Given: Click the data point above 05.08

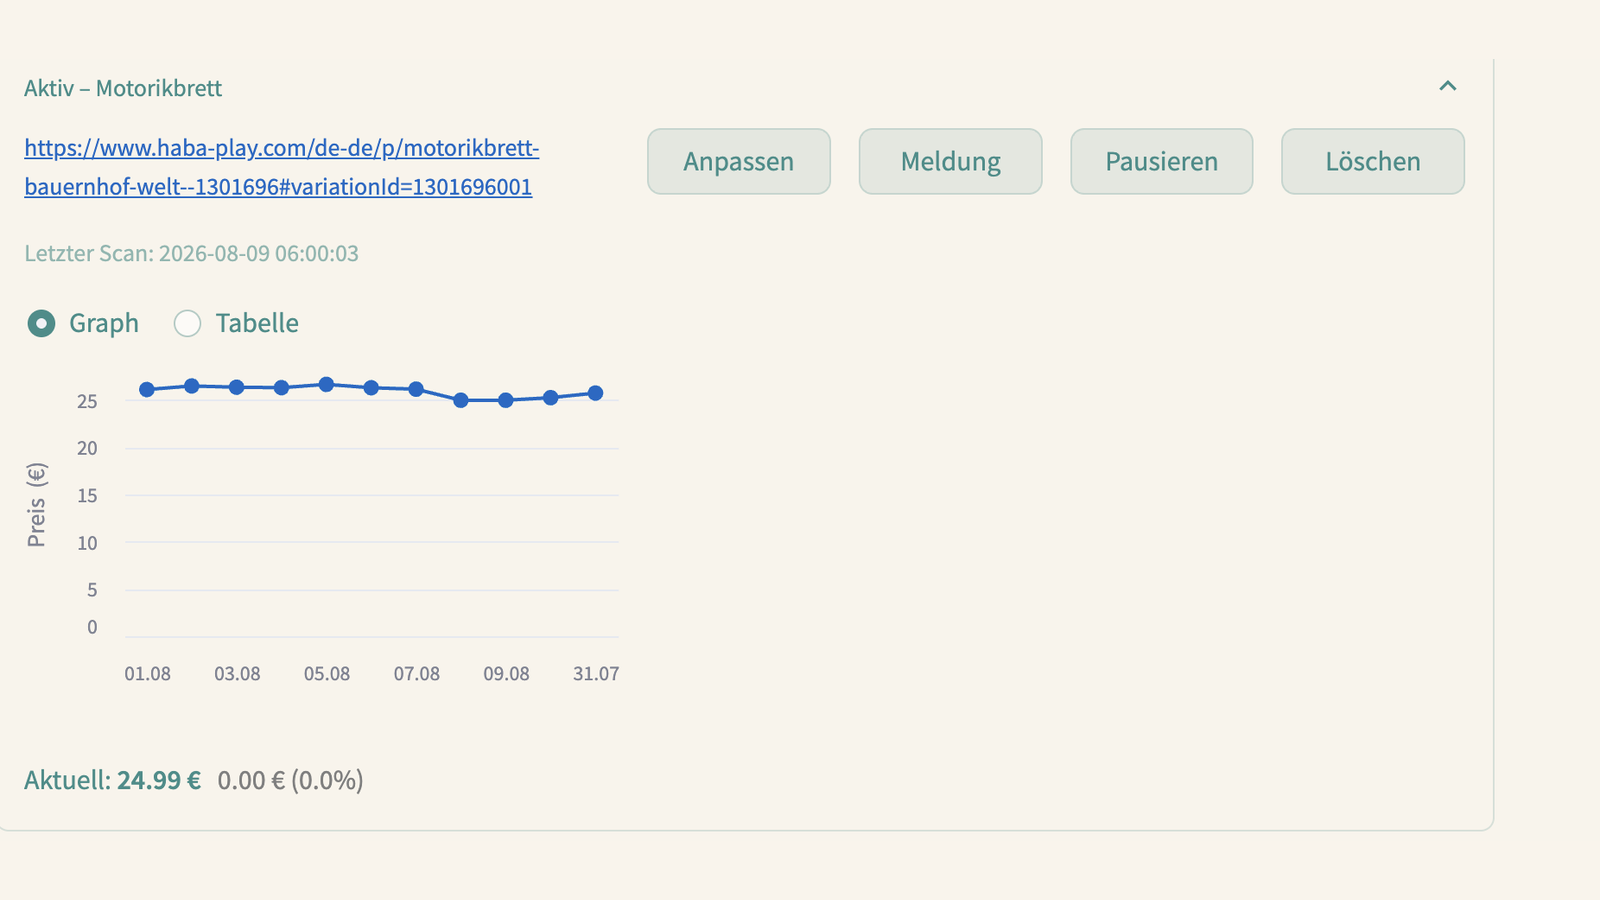Looking at the screenshot, I should pyautogui.click(x=326, y=384).
